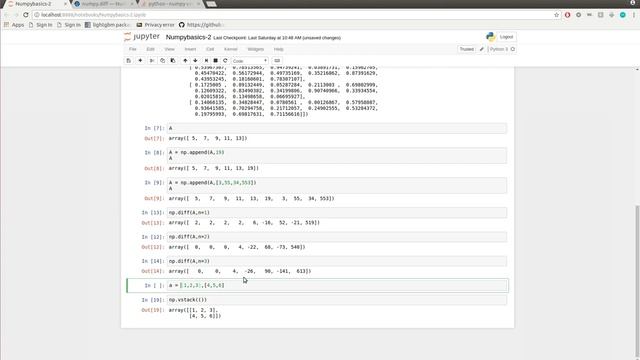The width and height of the screenshot is (640, 360).
Task: Click the page vertical scrollbar
Action: [x=637, y=282]
